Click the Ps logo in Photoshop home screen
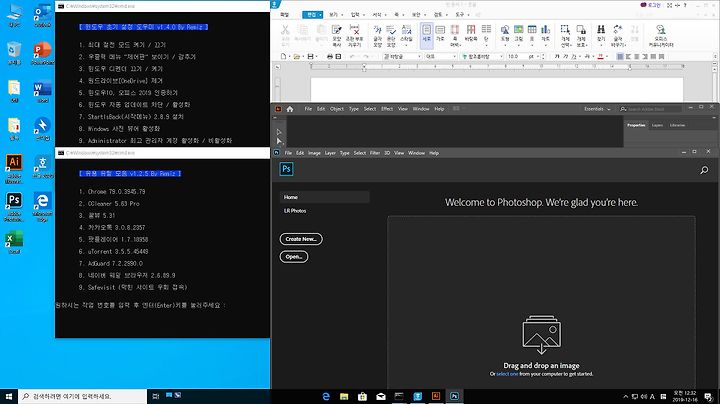This screenshot has width=720, height=404. click(x=286, y=169)
